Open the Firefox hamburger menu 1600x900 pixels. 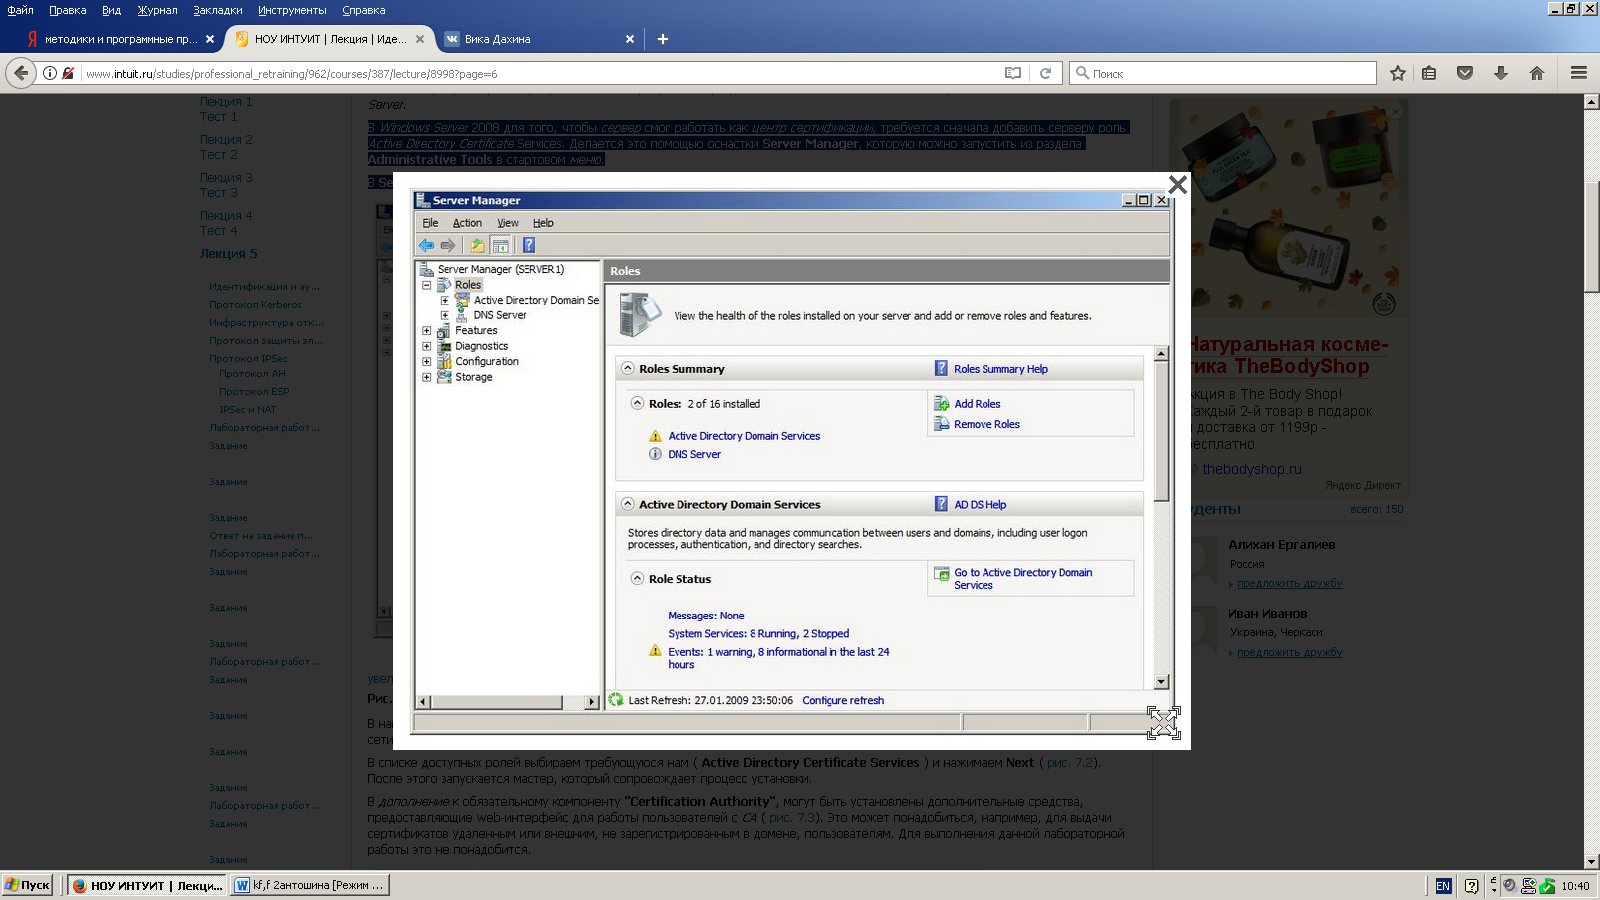tap(1579, 73)
